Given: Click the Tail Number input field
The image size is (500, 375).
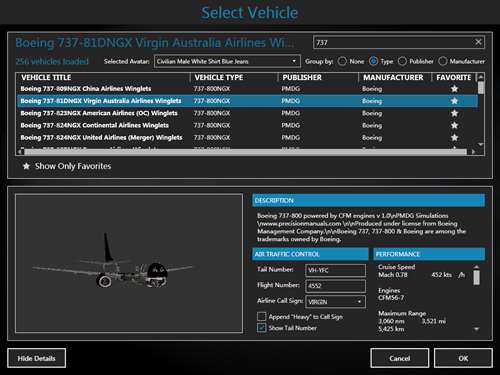Looking at the screenshot, I should pos(335,270).
